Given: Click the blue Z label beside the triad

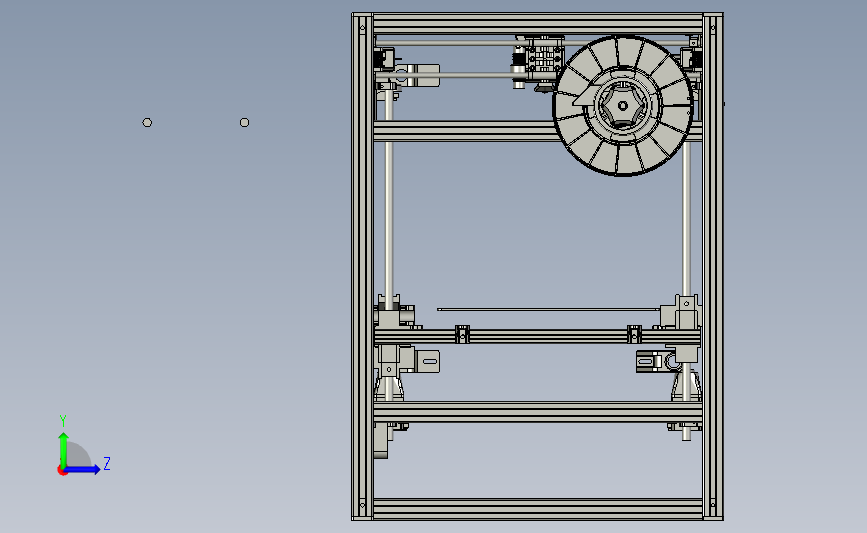Looking at the screenshot, I should [107, 463].
